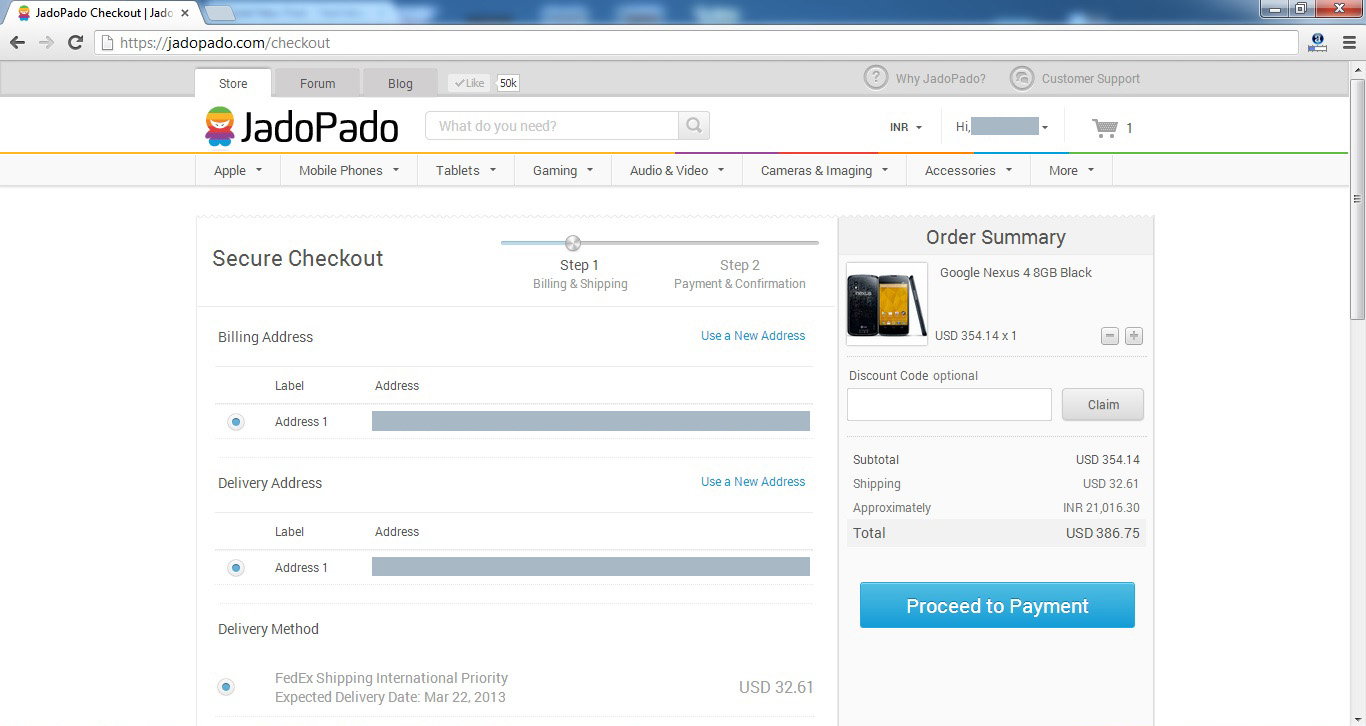Click the Facebook Like button

(470, 83)
